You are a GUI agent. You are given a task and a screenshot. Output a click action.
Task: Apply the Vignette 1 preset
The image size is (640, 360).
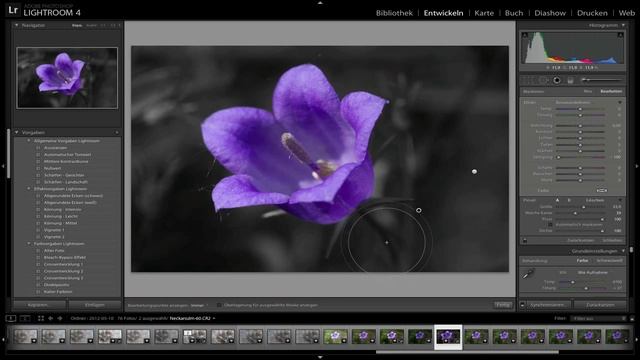54,230
